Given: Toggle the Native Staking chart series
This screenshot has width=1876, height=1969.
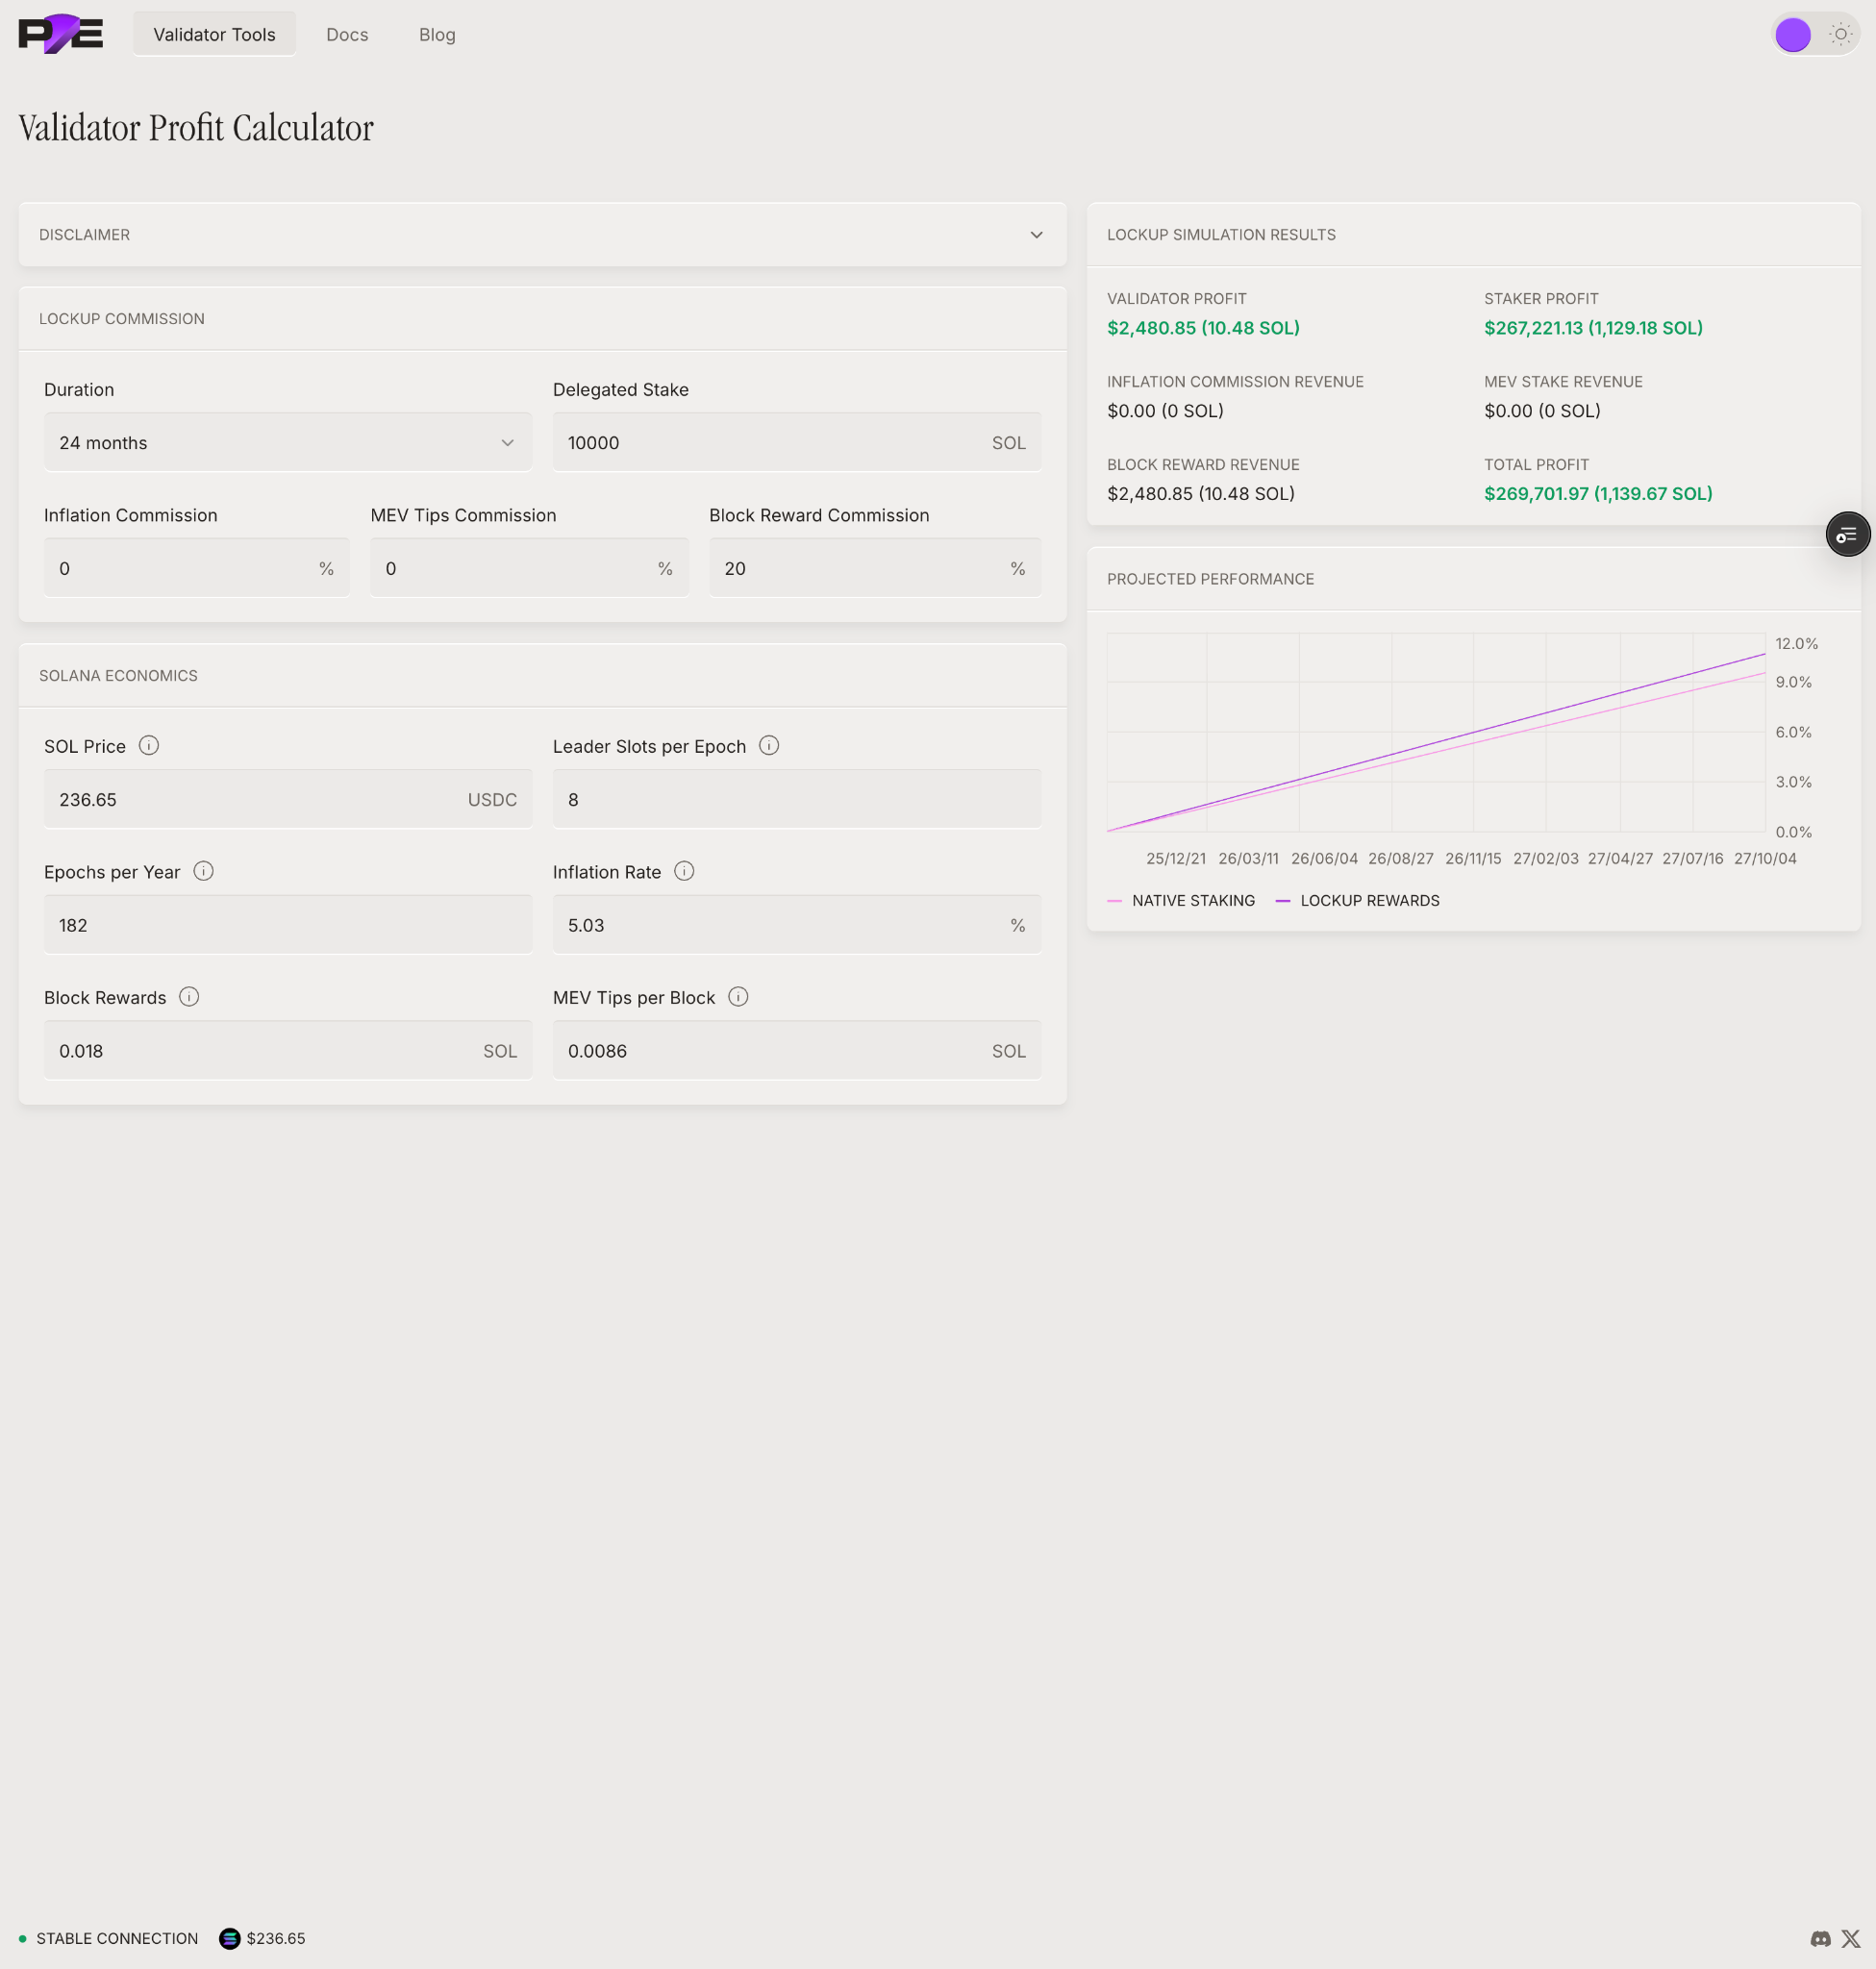Looking at the screenshot, I should point(1181,900).
